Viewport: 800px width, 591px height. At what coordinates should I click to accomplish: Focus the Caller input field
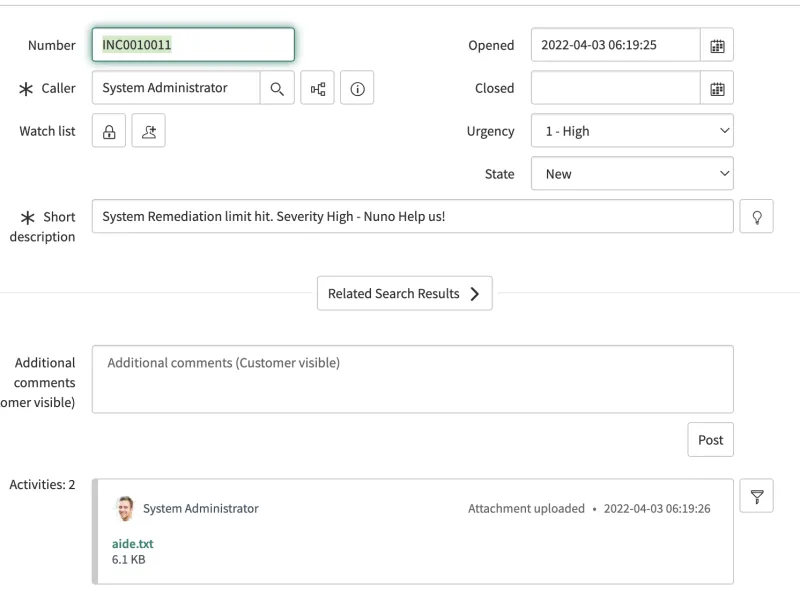176,88
